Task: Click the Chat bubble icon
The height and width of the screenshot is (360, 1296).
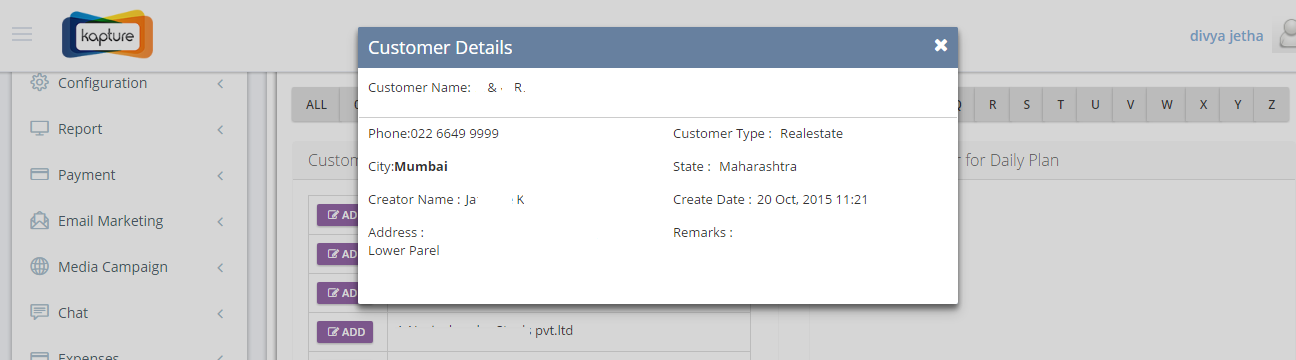Action: click(x=40, y=313)
